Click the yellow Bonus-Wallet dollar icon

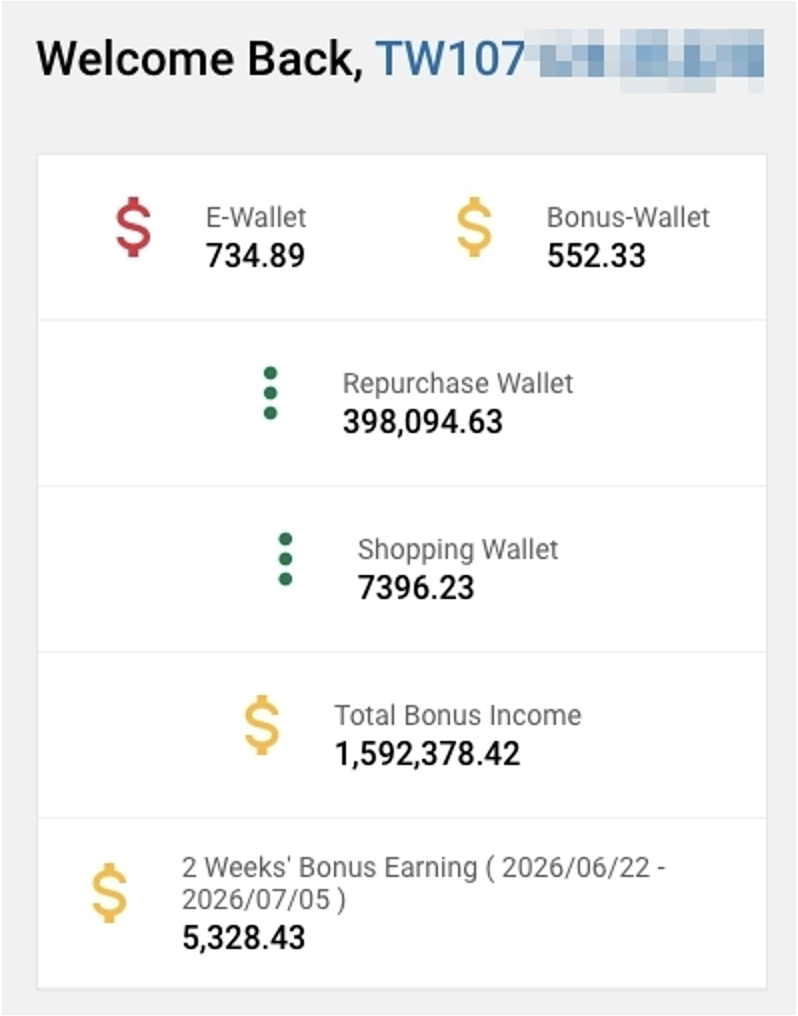click(474, 227)
